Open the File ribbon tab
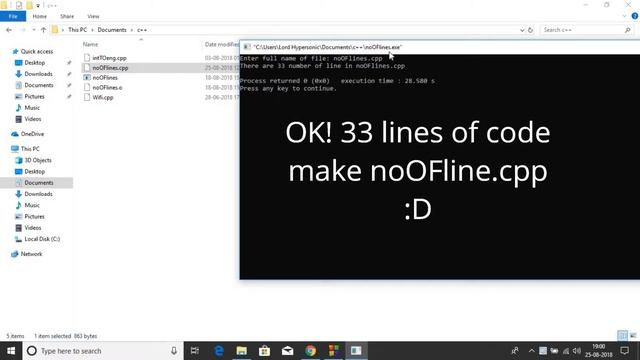The width and height of the screenshot is (640, 360). coord(13,16)
